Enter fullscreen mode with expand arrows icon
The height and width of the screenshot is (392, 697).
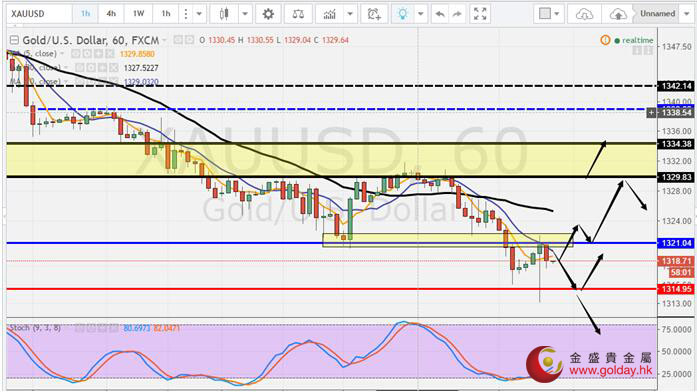click(480, 14)
